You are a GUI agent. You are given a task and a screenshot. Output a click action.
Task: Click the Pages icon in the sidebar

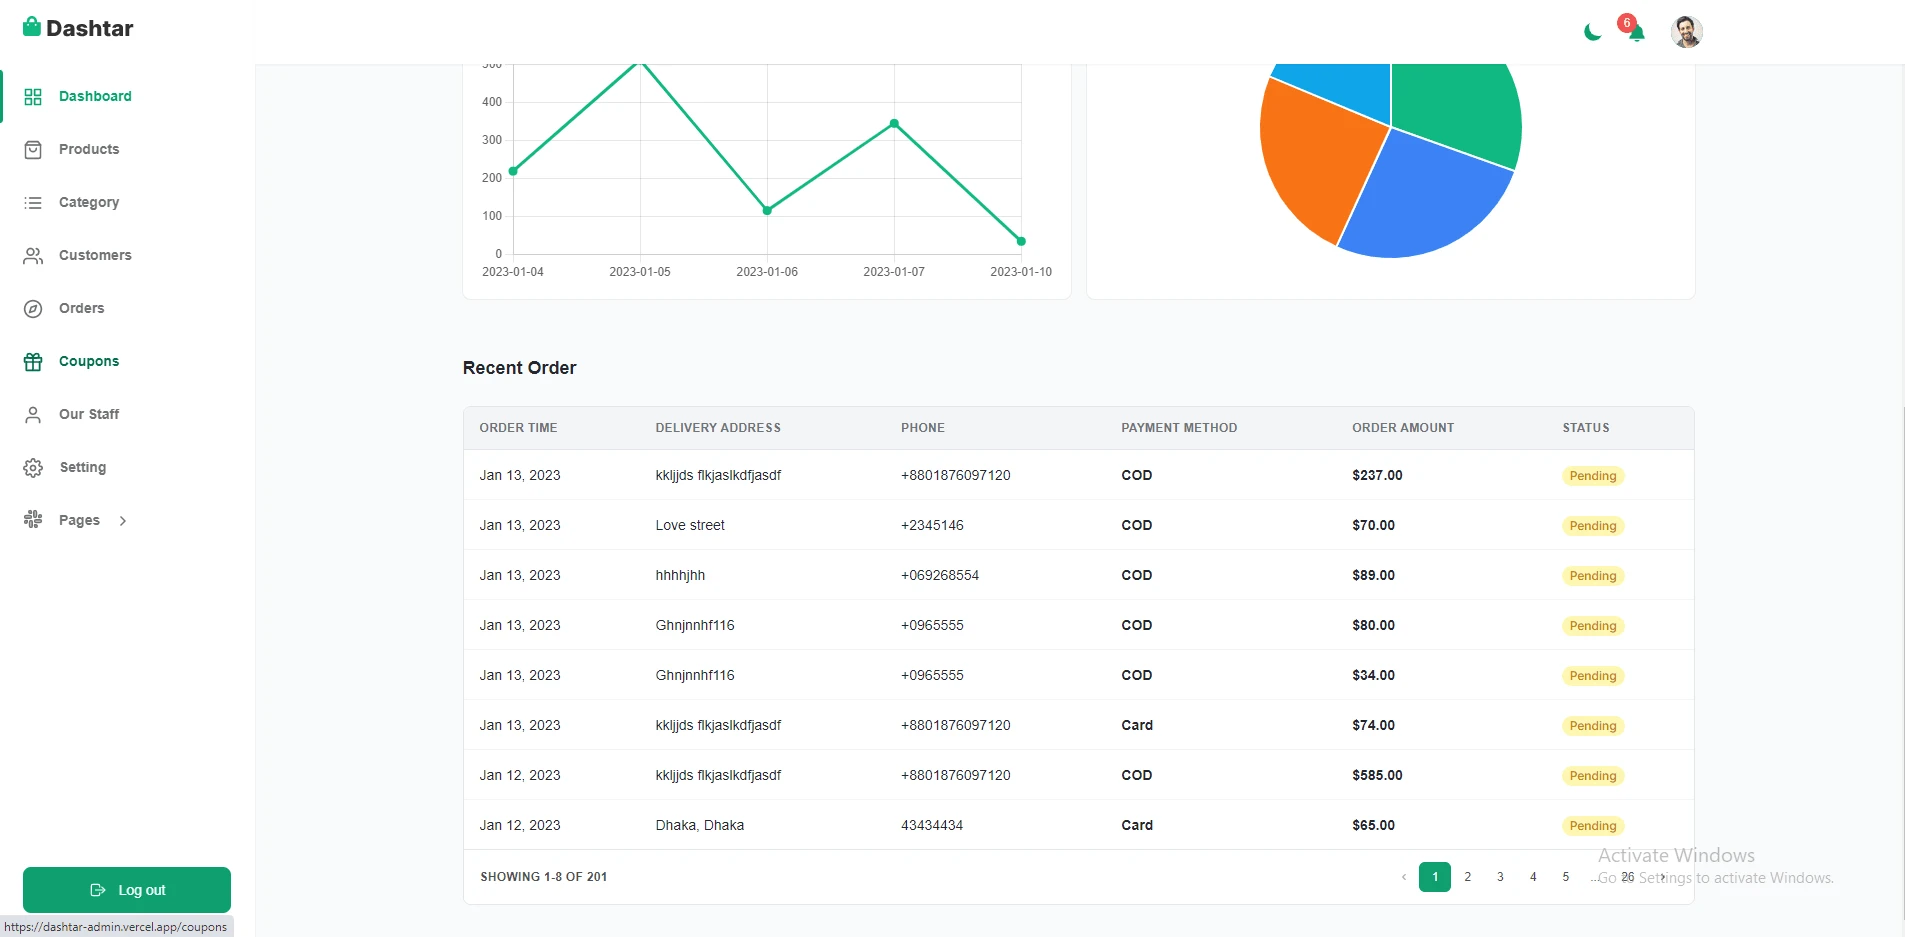[33, 520]
